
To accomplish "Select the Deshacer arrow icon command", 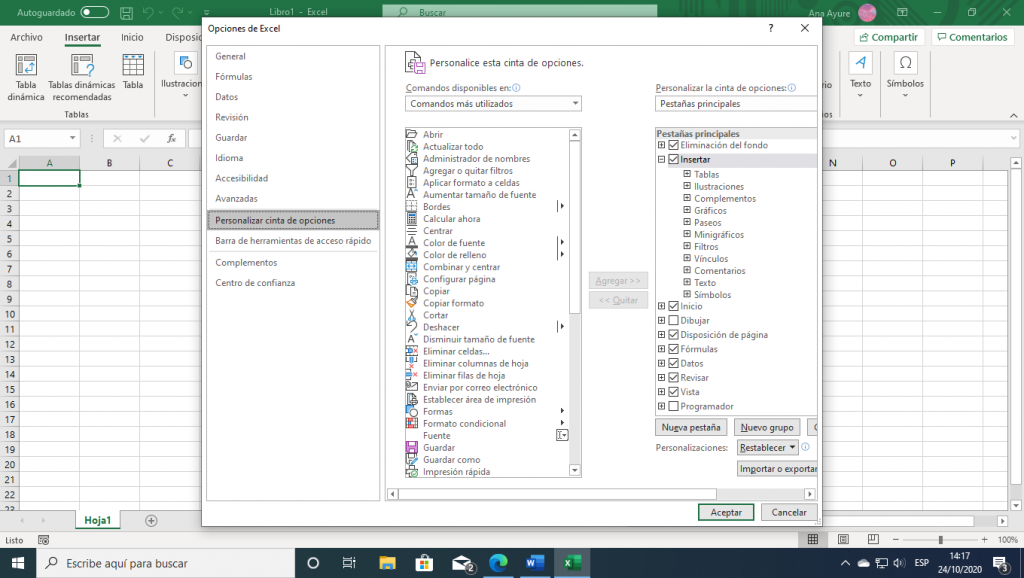I will [x=411, y=327].
